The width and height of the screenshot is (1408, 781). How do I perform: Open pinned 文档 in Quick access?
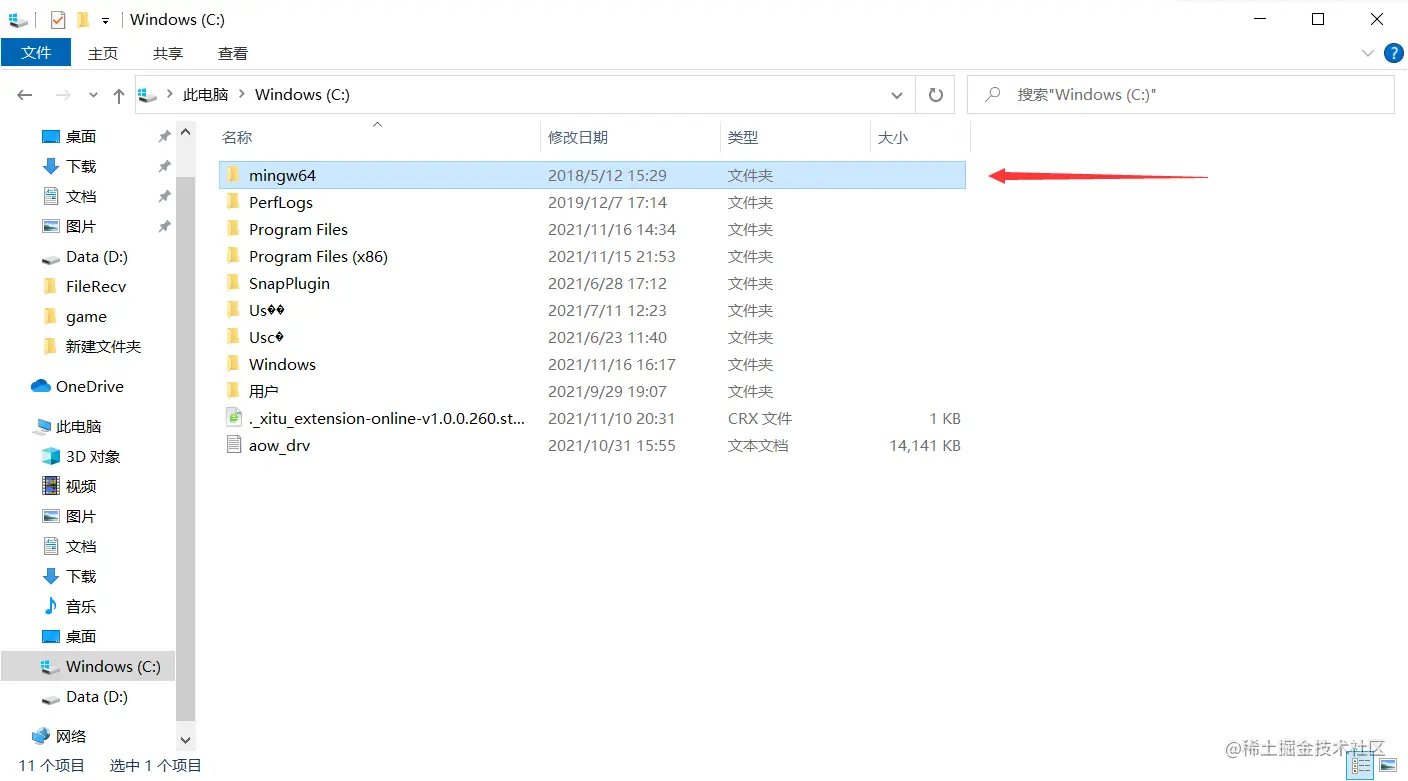pos(81,196)
